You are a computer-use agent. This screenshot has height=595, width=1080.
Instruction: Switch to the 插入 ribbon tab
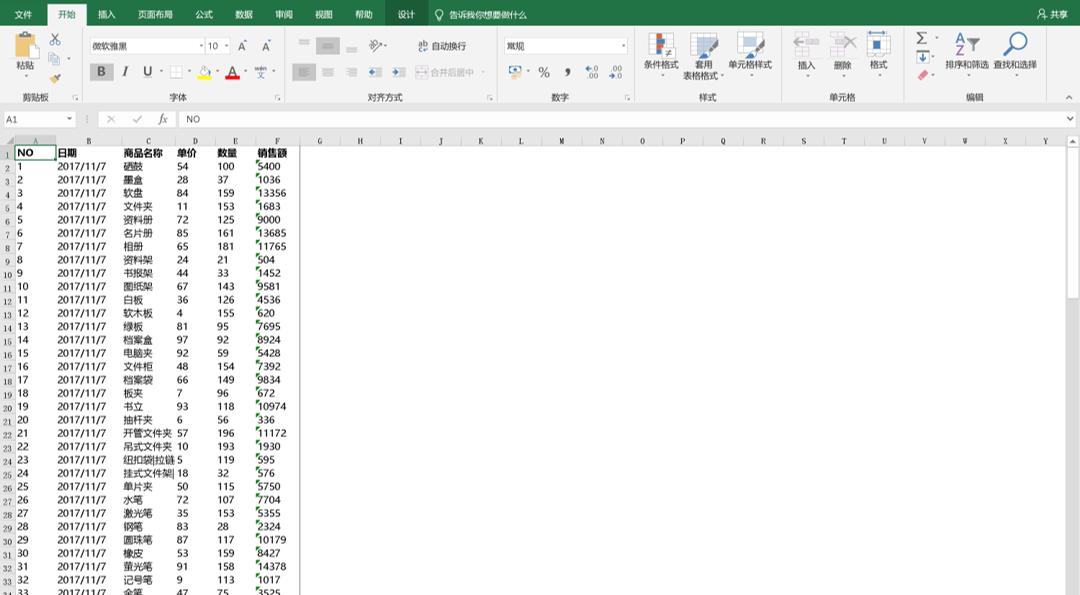click(107, 15)
